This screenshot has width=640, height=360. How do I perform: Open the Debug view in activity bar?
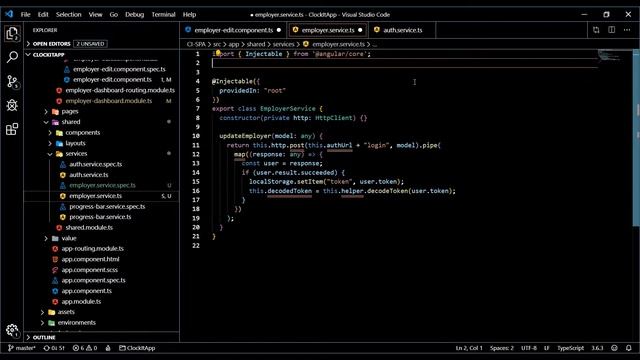[12, 105]
